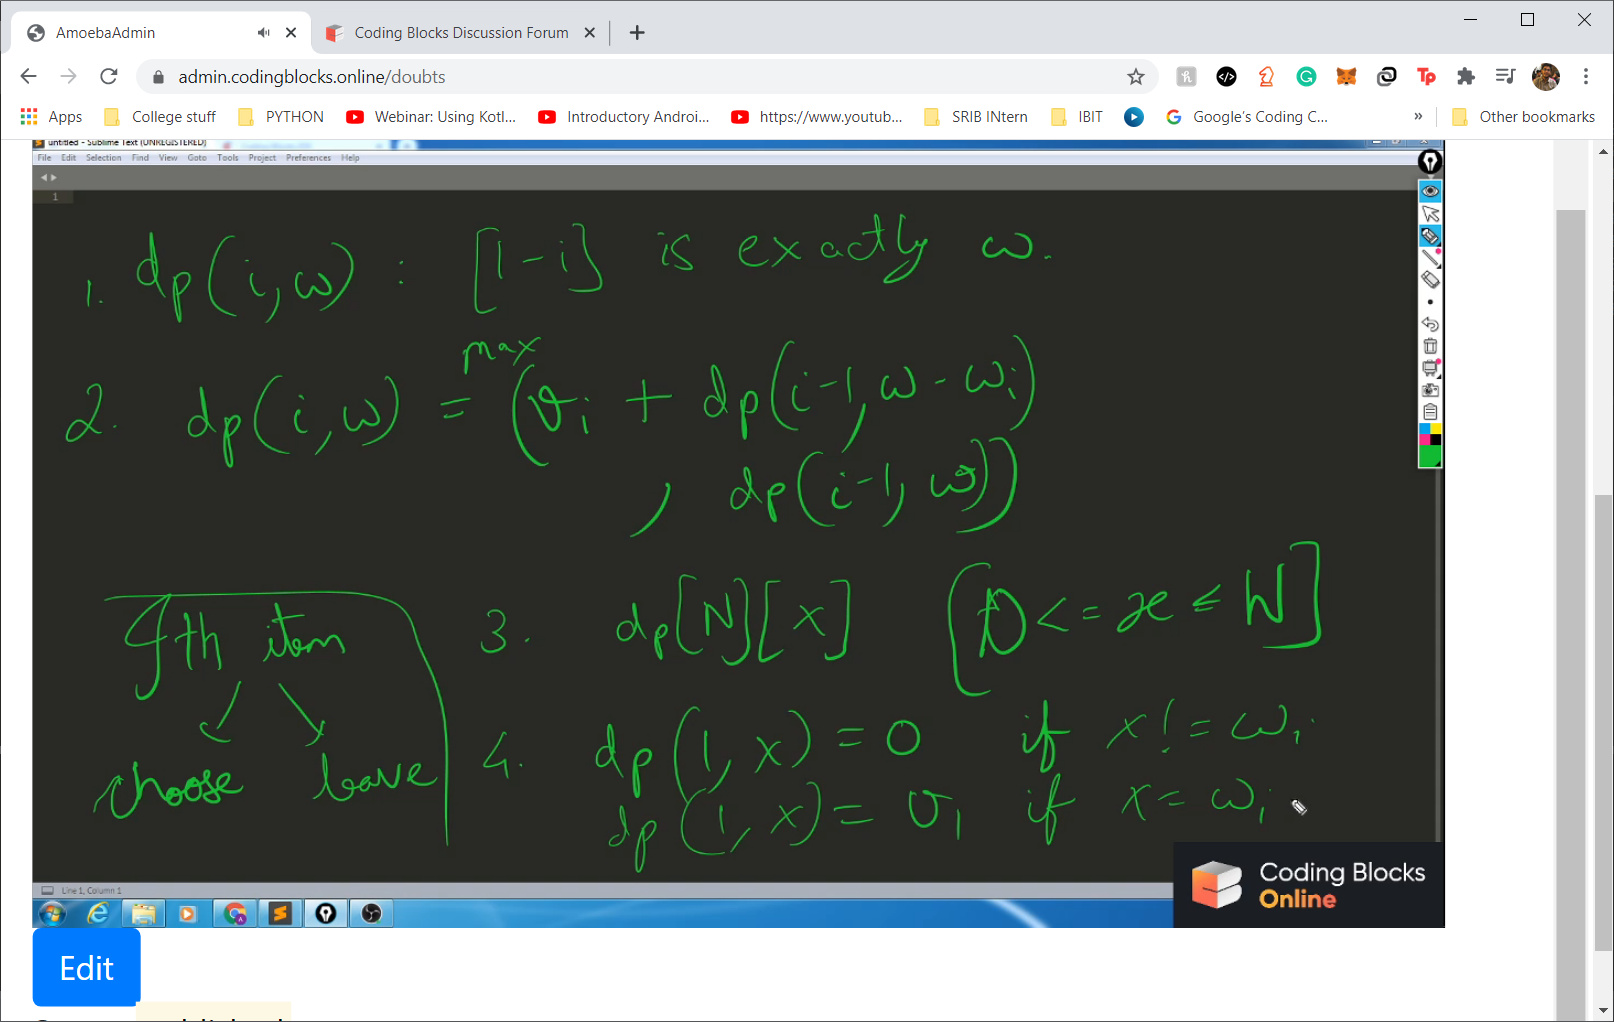This screenshot has width=1614, height=1022.
Task: Bookmark this page with the star icon
Action: click(1136, 77)
